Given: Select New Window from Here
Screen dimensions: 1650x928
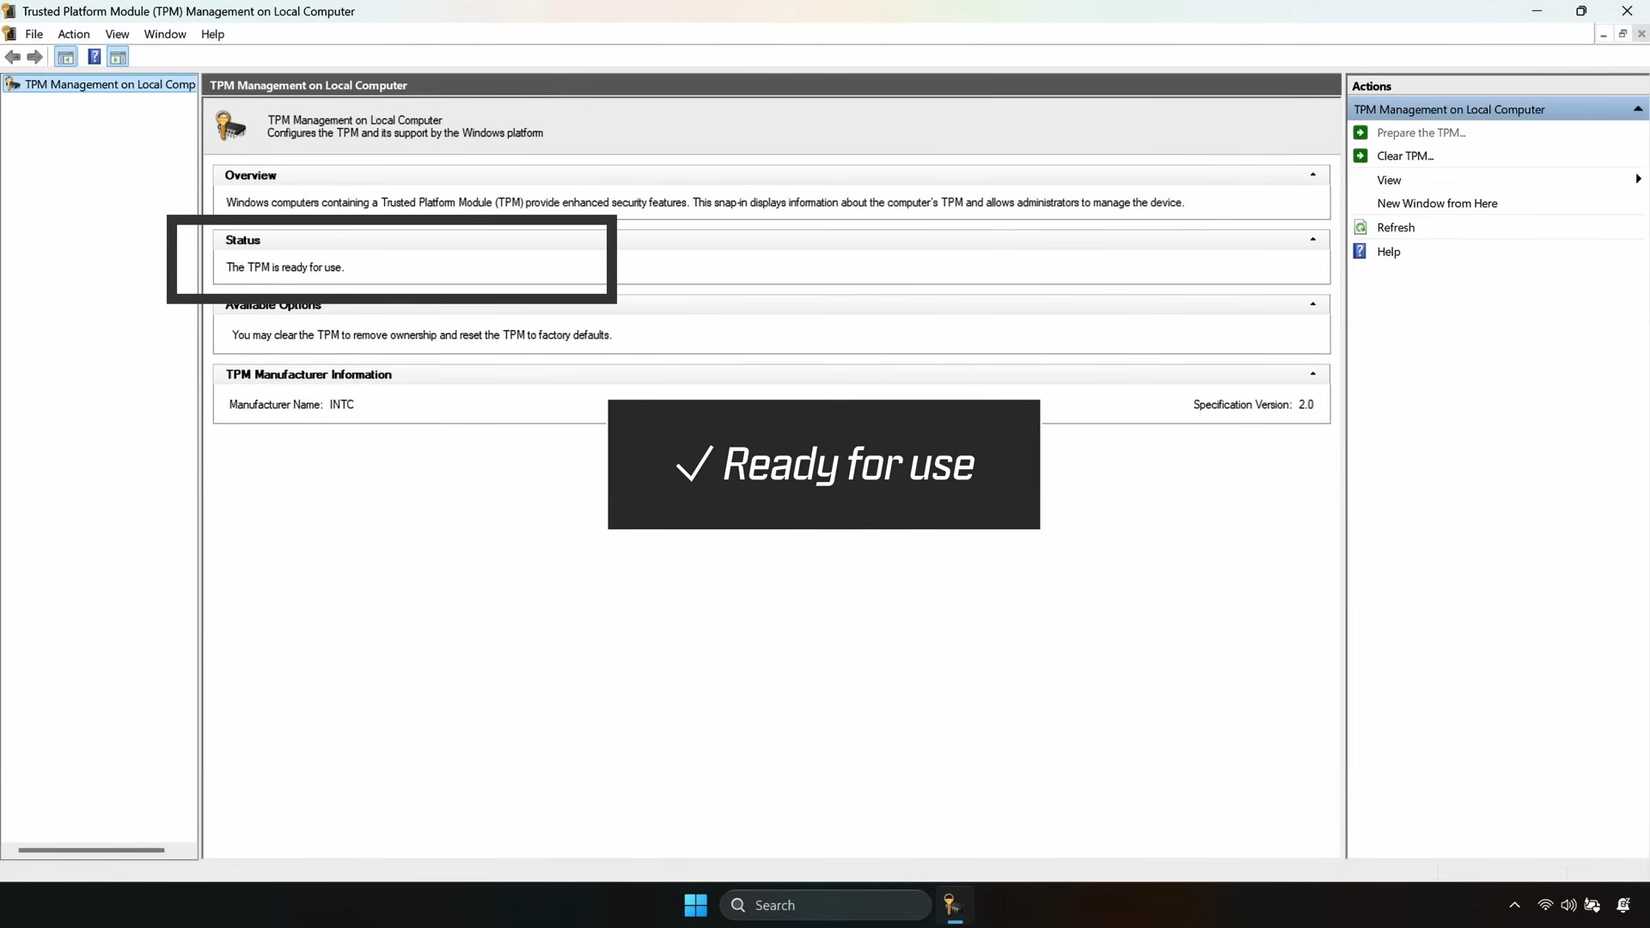Looking at the screenshot, I should [x=1437, y=203].
